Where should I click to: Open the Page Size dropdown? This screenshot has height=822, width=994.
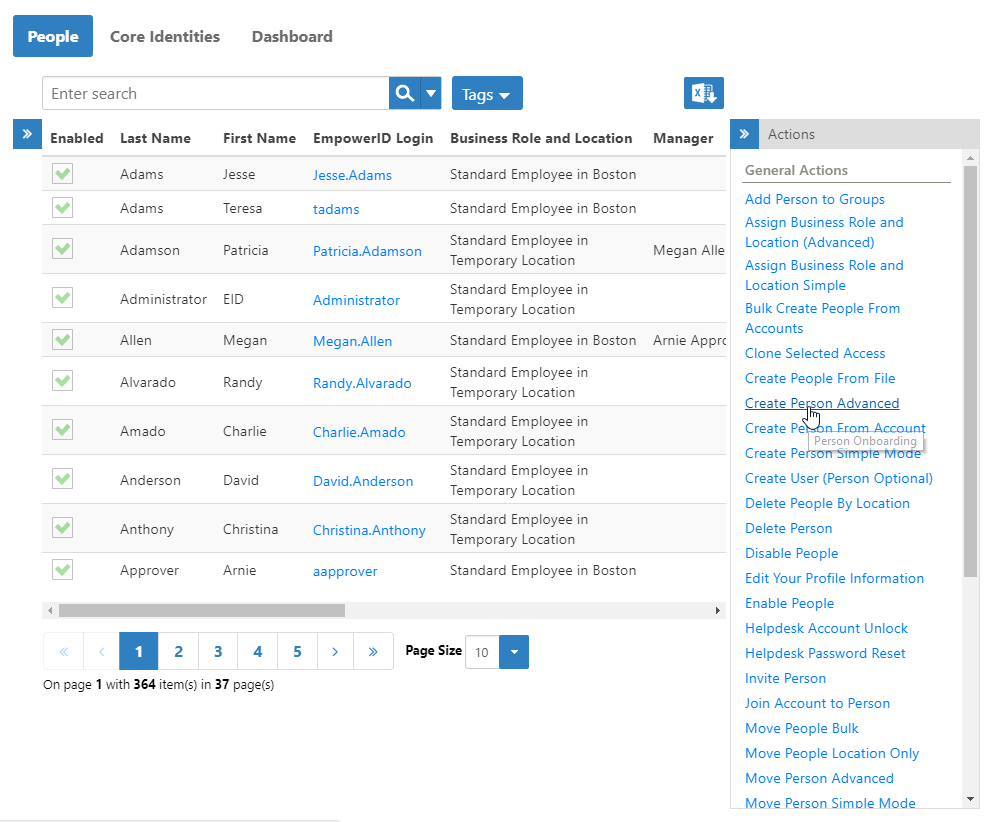click(x=514, y=652)
